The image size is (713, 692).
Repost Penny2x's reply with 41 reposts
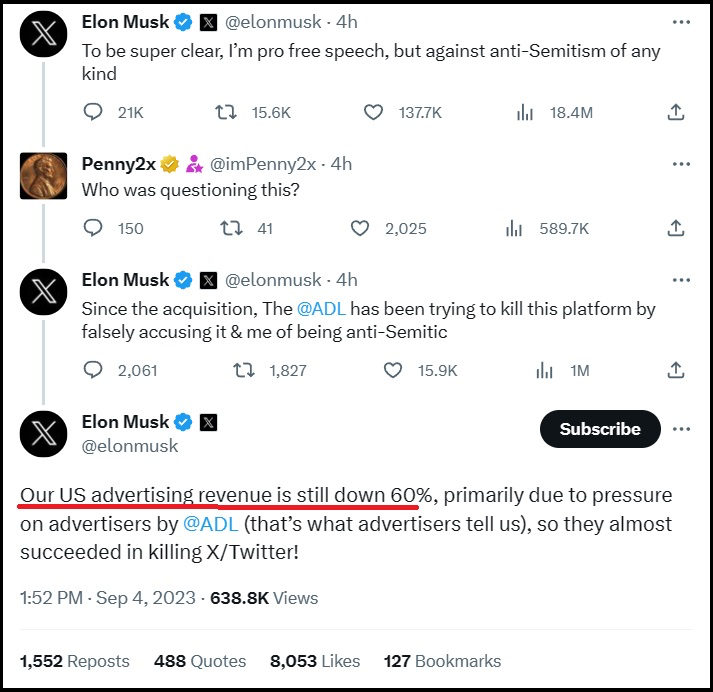[231, 228]
